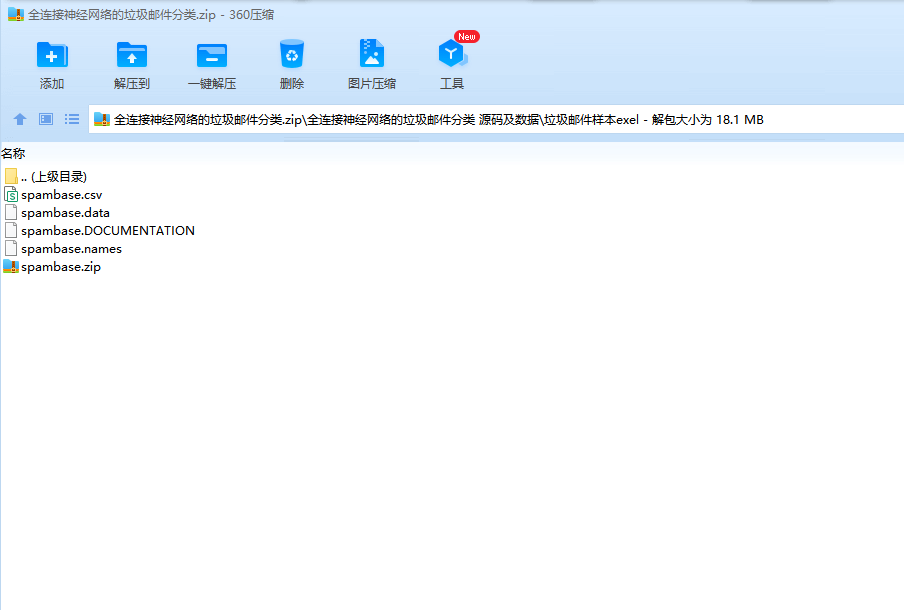Screen dimensions: 904x610
Task: Sort by the 名称 (Name) column header
Action: tap(13, 153)
